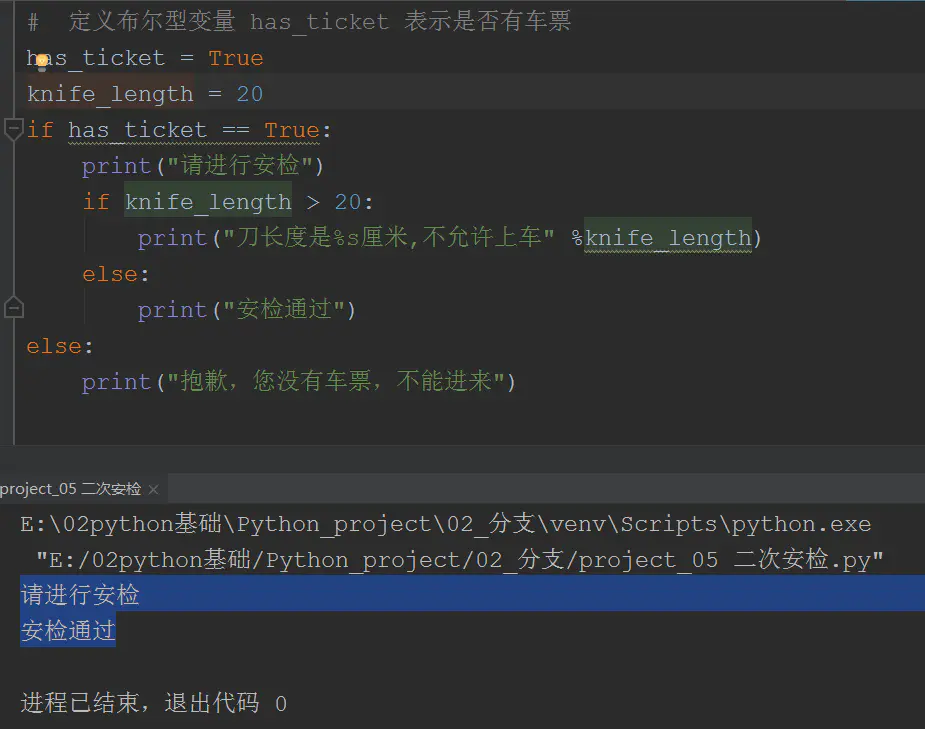Click the comment line about has_ticket

299,22
